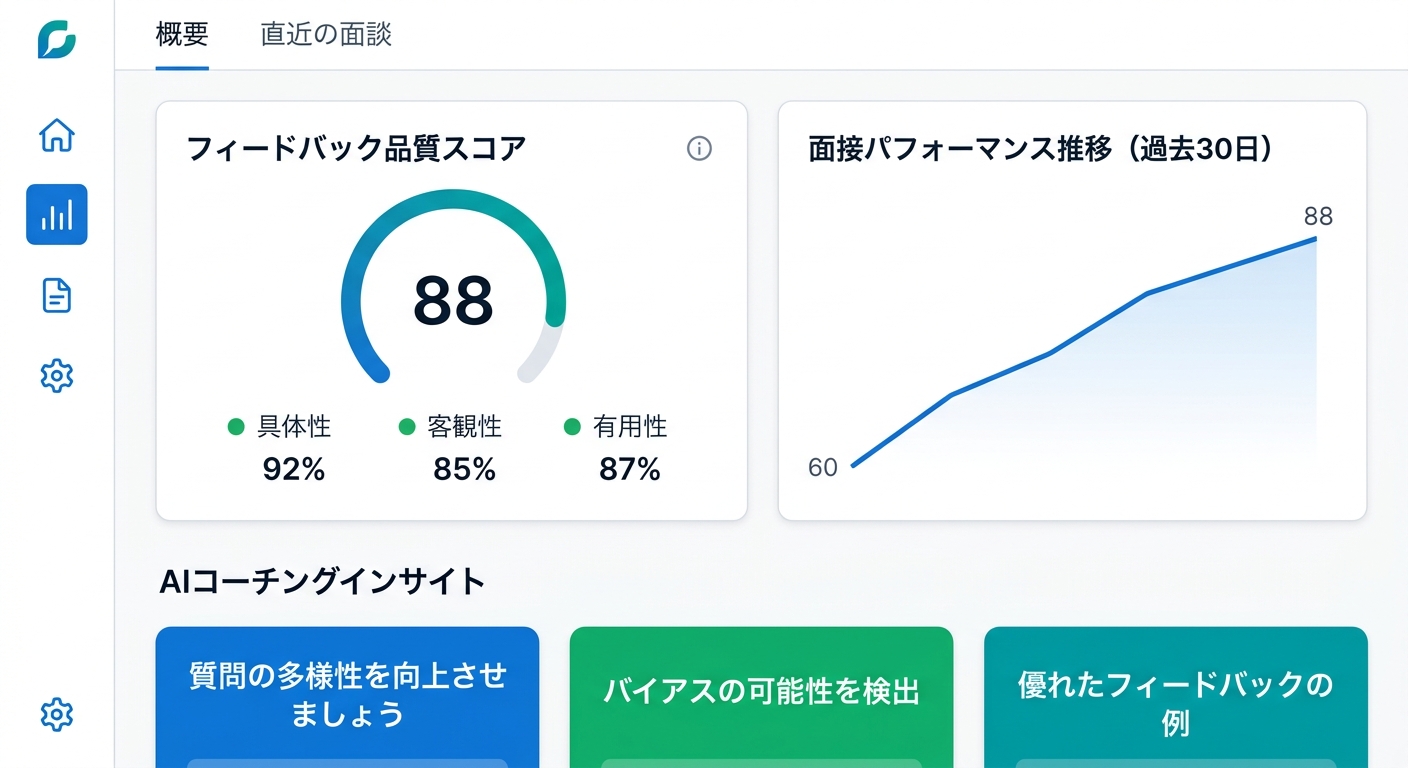Open the 優れたフィードバックの例 insight card
The width and height of the screenshot is (1408, 768).
coord(1176,697)
